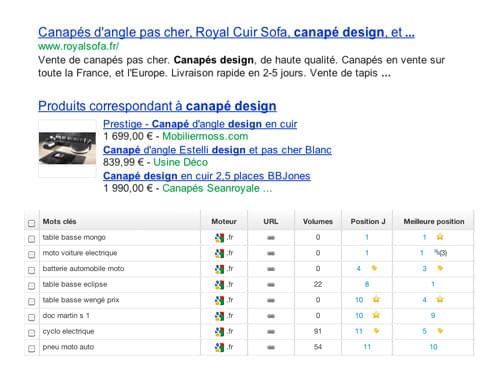Sort by the Volumes column header
Image resolution: width=500 pixels, height=378 pixels.
[x=318, y=221]
